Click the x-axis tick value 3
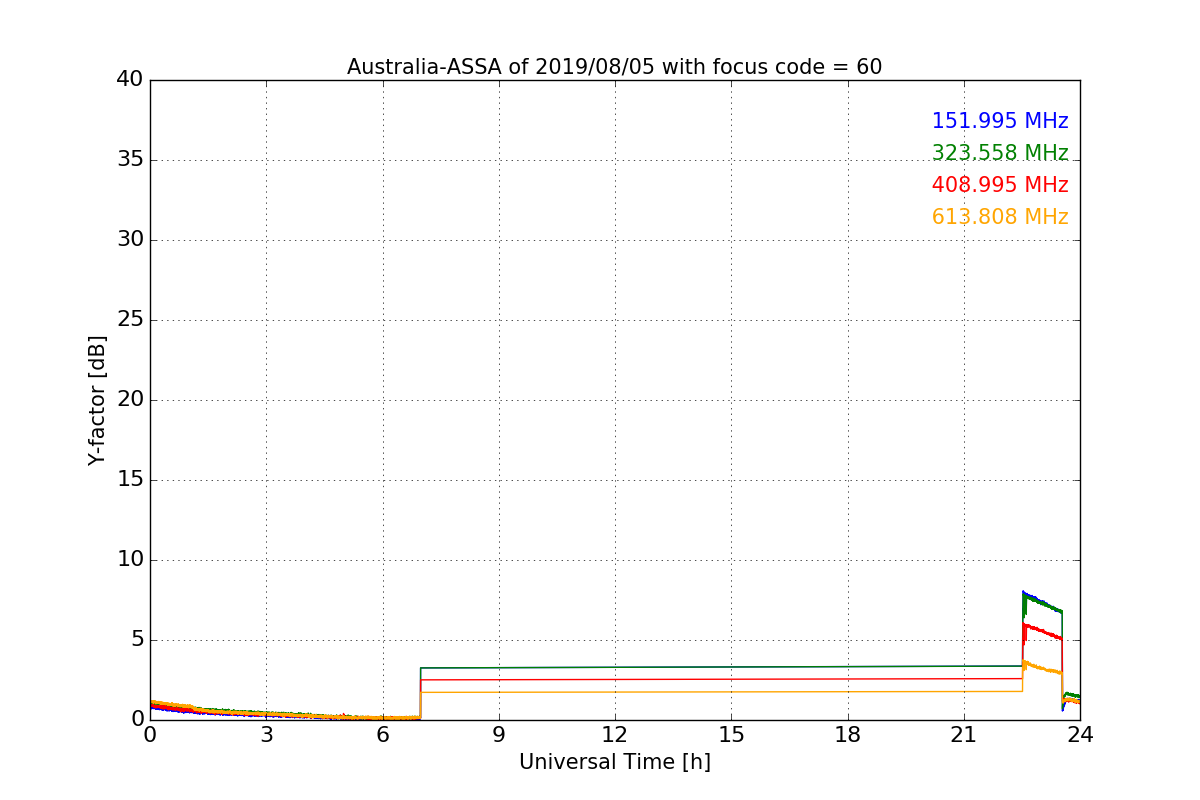 [x=266, y=735]
